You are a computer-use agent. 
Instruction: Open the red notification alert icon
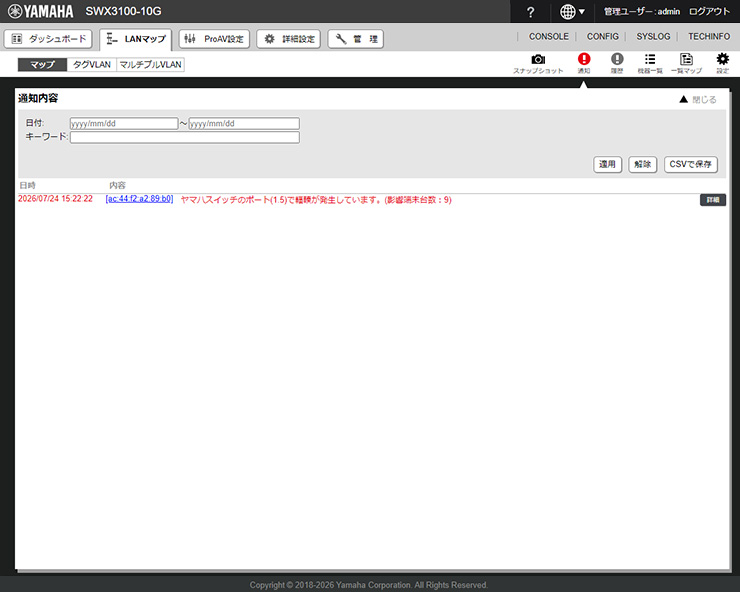tap(584, 63)
